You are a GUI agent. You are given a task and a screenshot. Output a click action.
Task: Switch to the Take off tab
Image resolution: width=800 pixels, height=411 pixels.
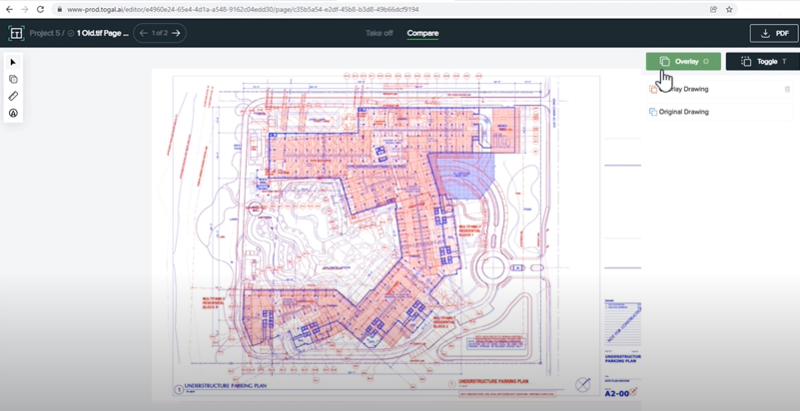(x=379, y=33)
